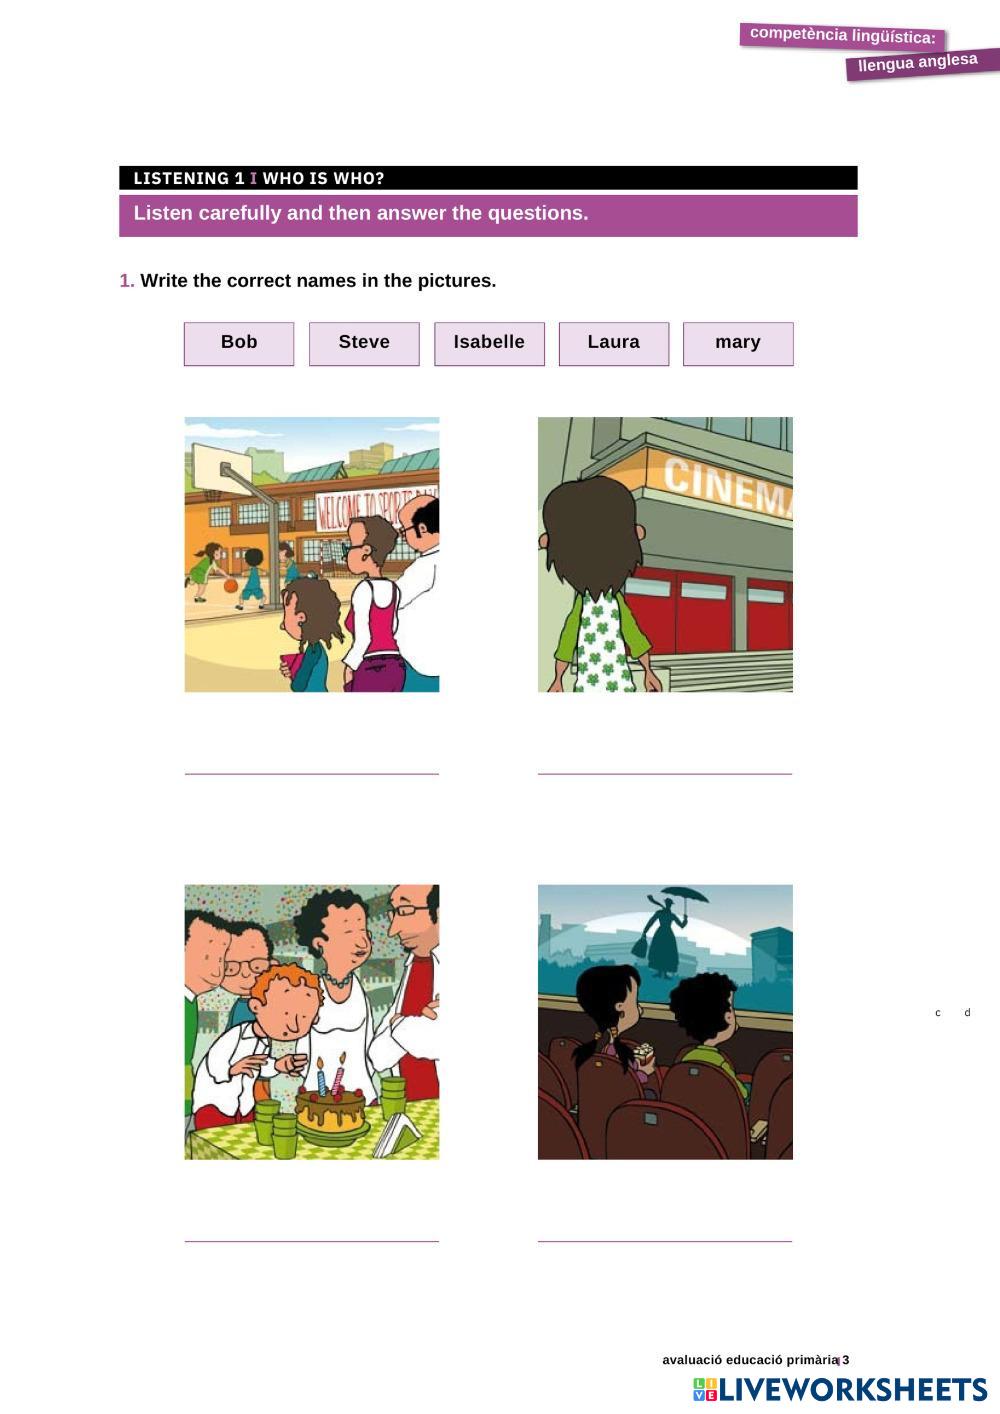1000x1414 pixels.
Task: Open the birthday cake party picture
Action: coord(312,1022)
